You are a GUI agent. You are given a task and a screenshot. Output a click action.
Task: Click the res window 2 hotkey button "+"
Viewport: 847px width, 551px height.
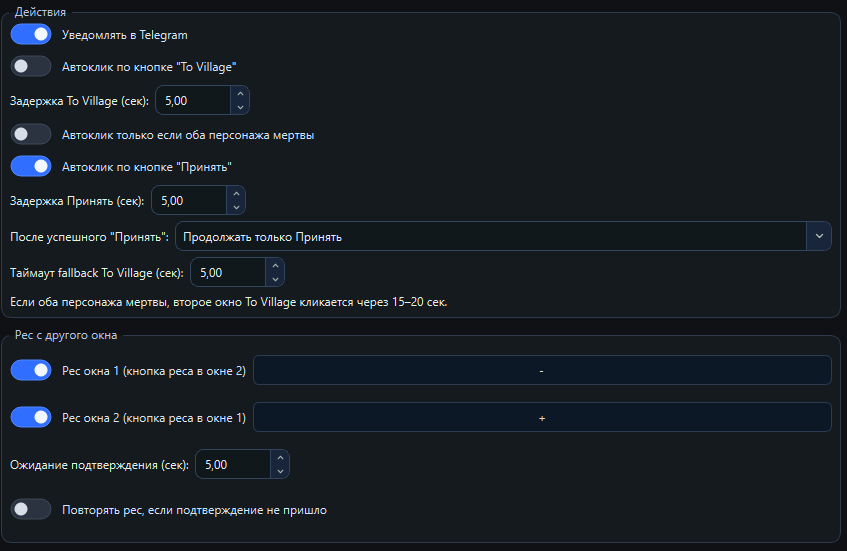point(541,417)
